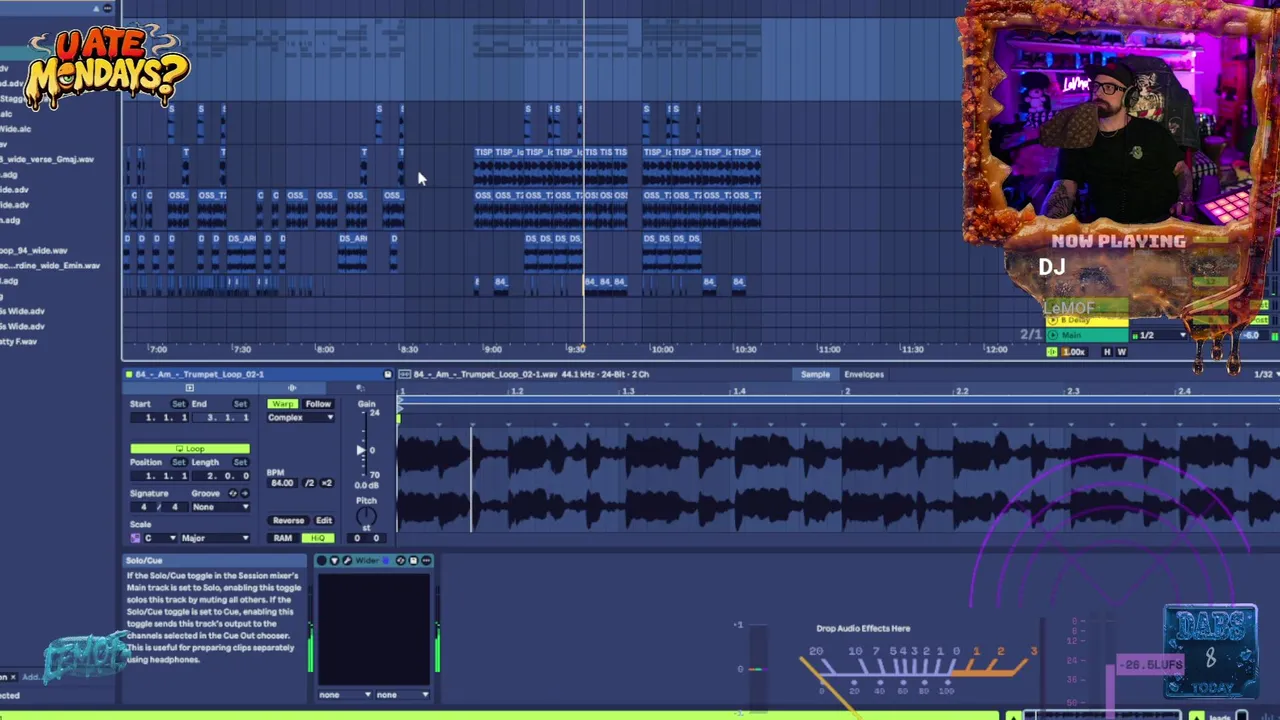The width and height of the screenshot is (1280, 720).
Task: Click the BPM 84.00 field
Action: [283, 483]
